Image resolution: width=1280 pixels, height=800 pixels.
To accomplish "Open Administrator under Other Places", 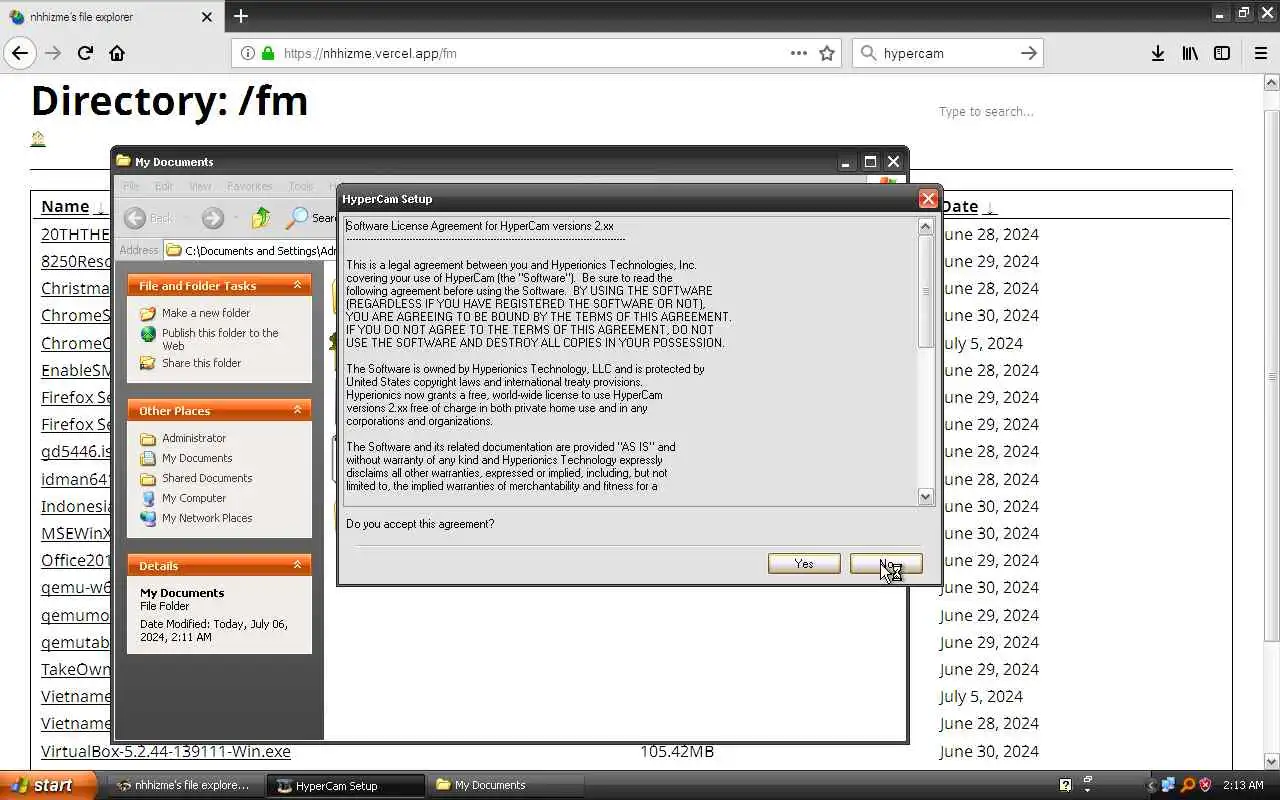I will click(194, 438).
